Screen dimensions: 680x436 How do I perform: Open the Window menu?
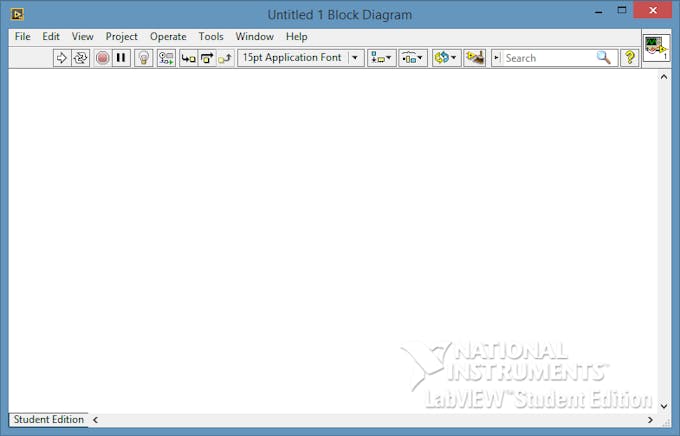[255, 37]
